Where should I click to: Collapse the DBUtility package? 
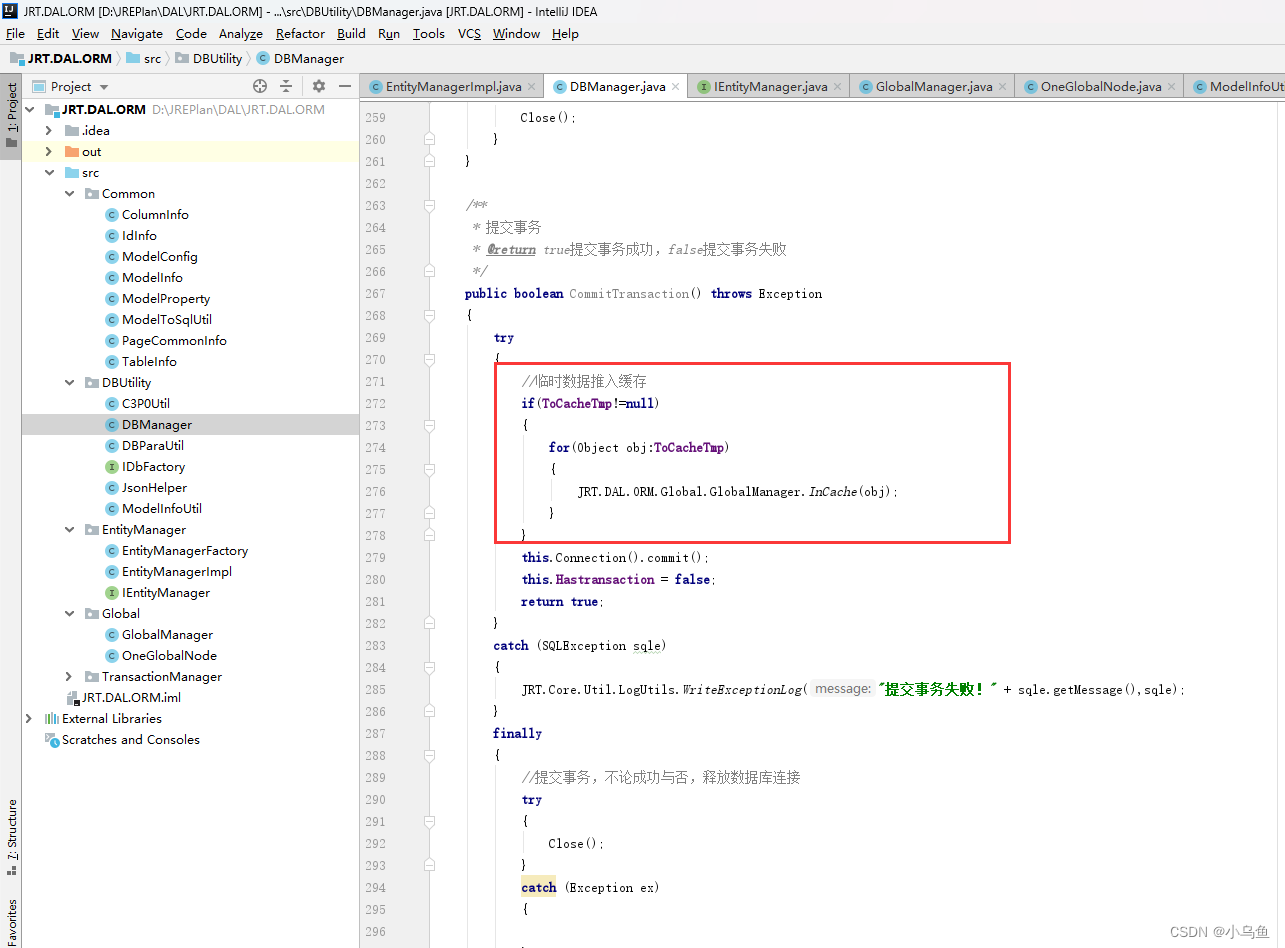pyautogui.click(x=69, y=382)
